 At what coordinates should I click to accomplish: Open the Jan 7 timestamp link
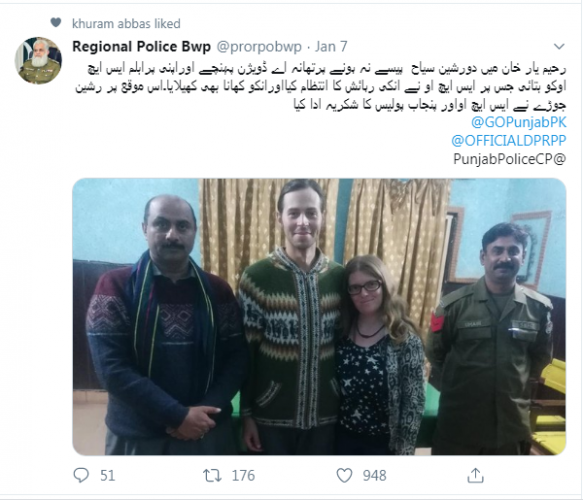point(331,46)
